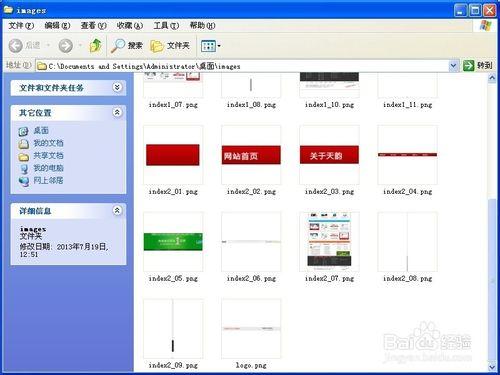
Task: Open the Edit (编辑) menu
Action: pos(57,25)
